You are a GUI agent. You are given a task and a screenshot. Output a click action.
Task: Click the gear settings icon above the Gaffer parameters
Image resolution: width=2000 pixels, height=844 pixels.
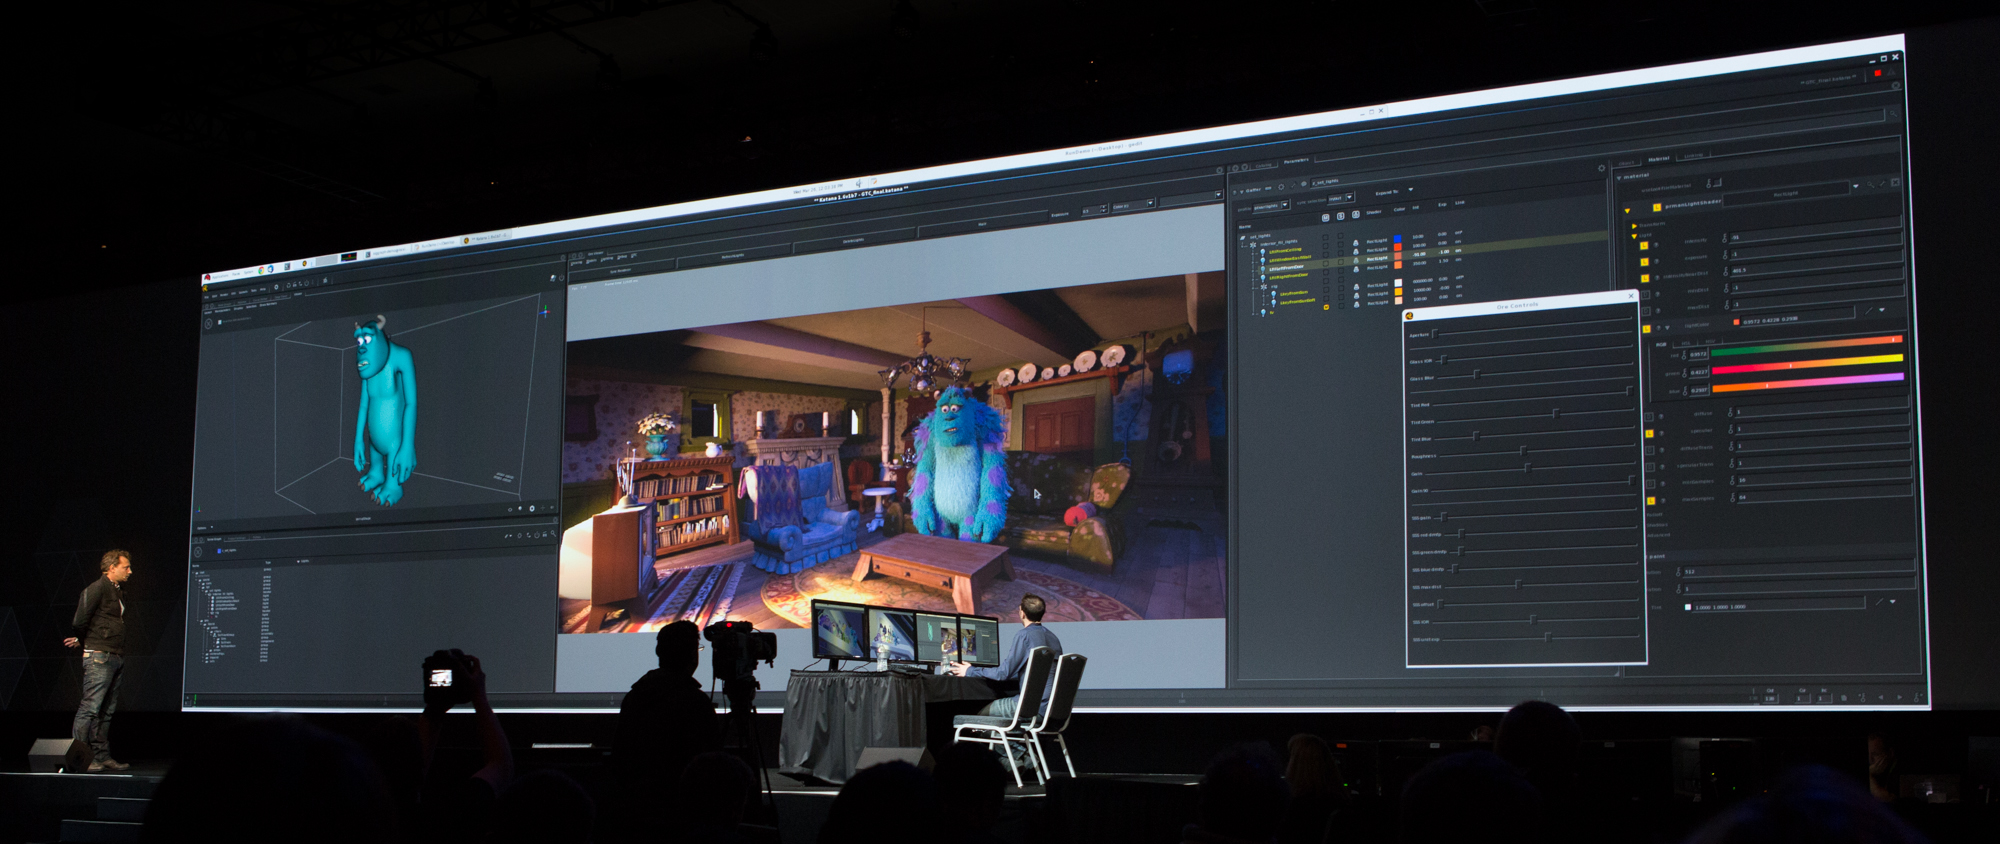(1281, 187)
